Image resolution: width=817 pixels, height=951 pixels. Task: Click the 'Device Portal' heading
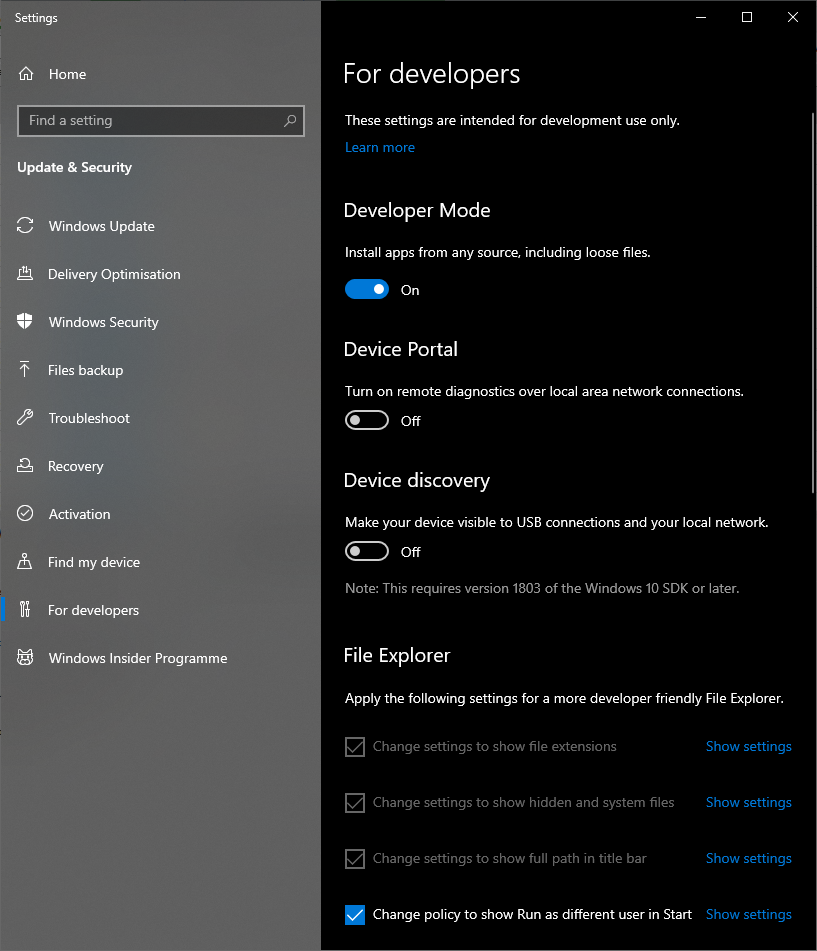400,349
